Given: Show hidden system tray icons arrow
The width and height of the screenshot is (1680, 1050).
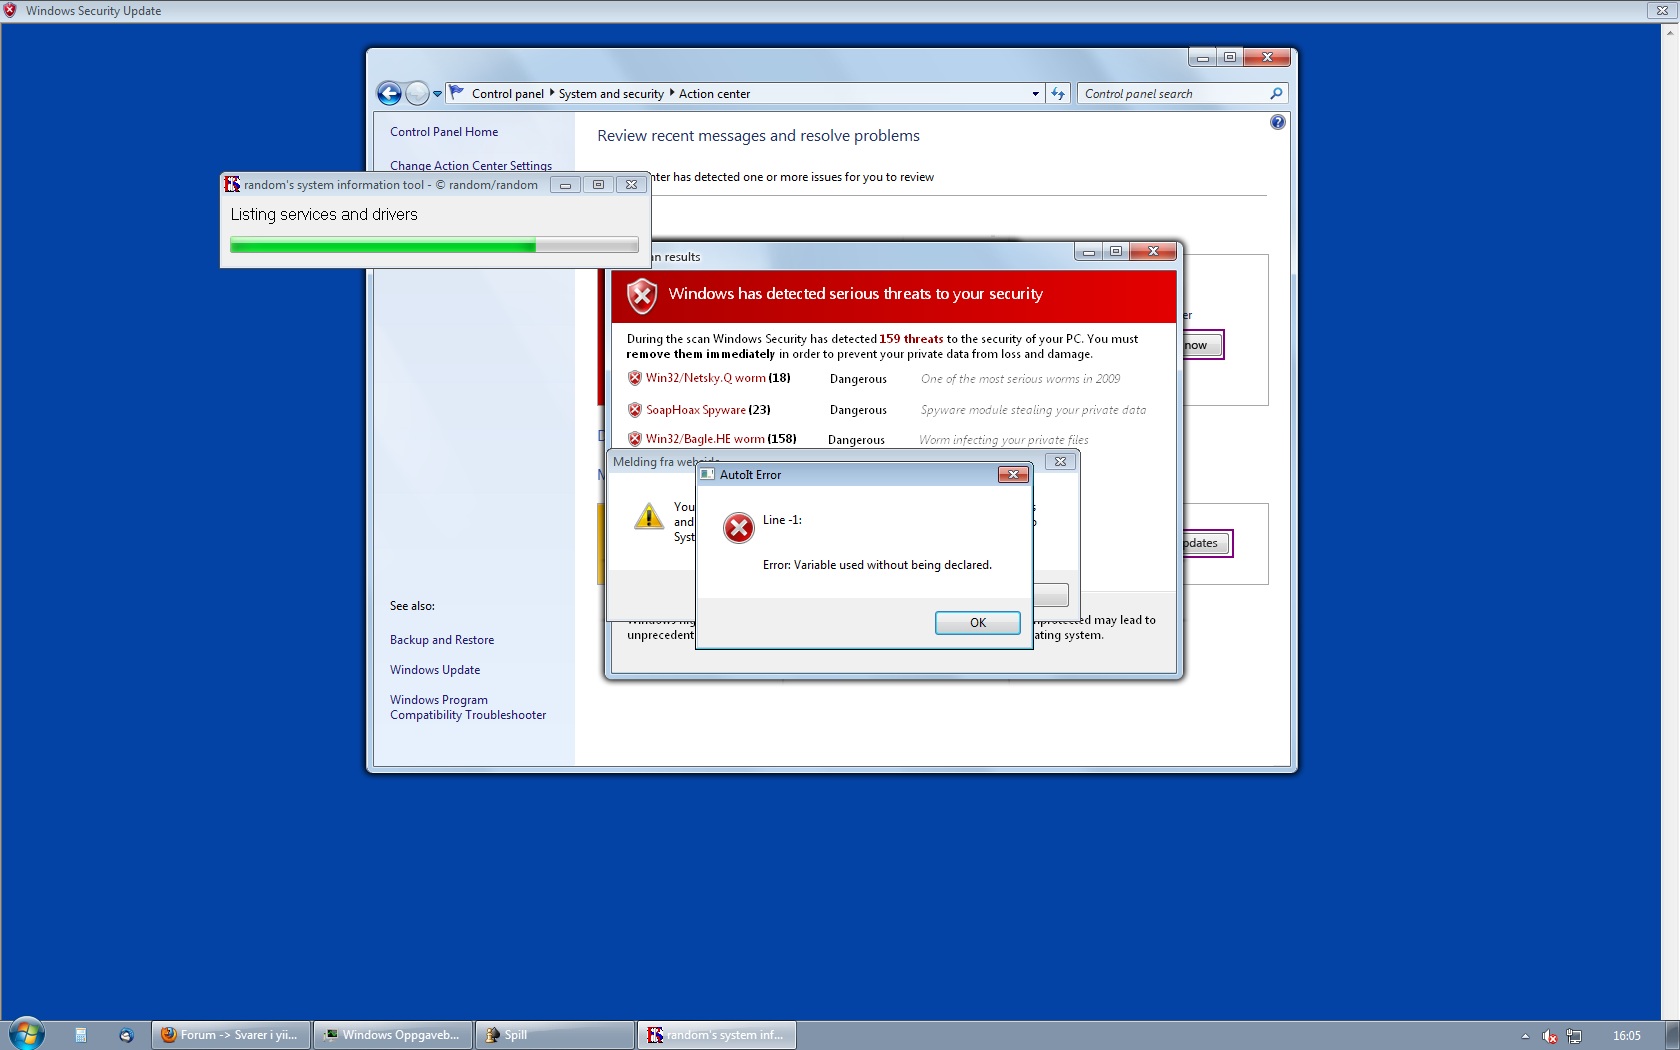Looking at the screenshot, I should [x=1525, y=1036].
